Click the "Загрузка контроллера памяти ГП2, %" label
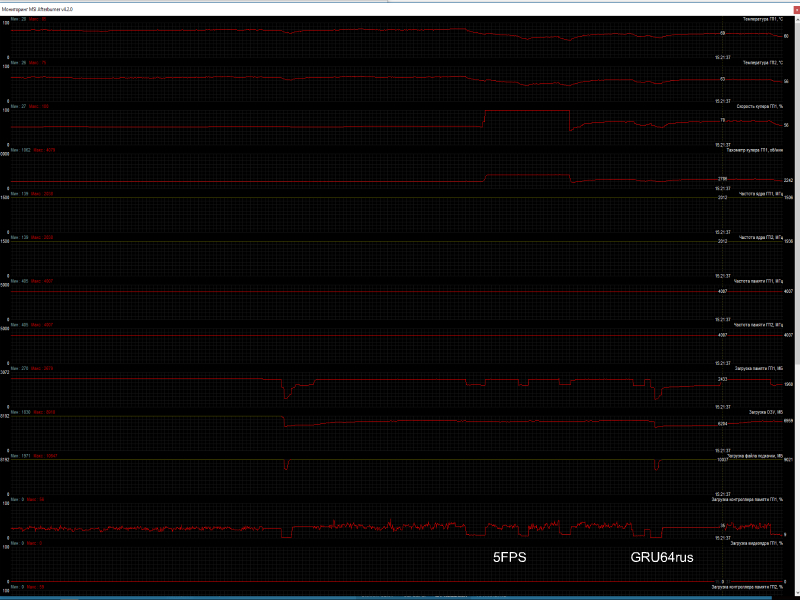The image size is (800, 600). click(x=747, y=587)
